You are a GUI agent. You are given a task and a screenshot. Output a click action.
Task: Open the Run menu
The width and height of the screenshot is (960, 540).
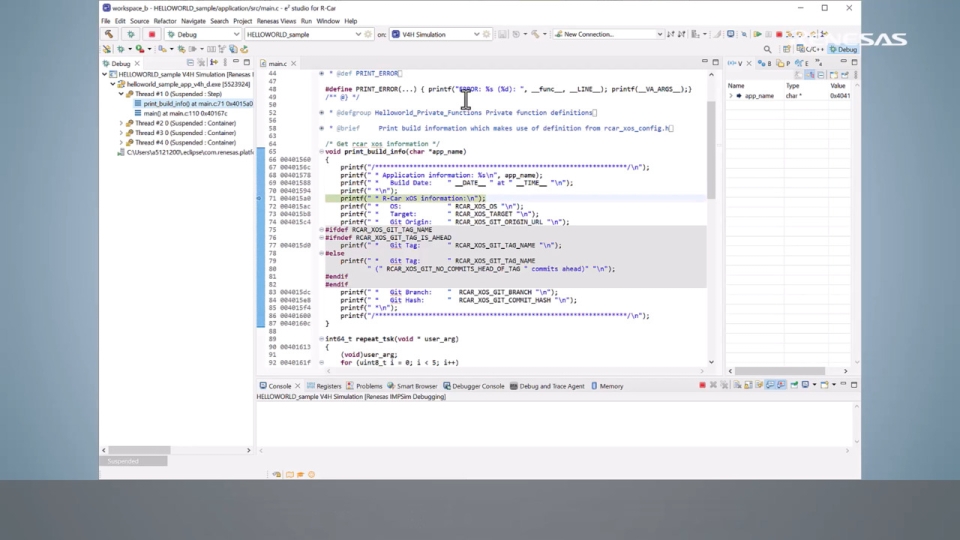tap(306, 21)
